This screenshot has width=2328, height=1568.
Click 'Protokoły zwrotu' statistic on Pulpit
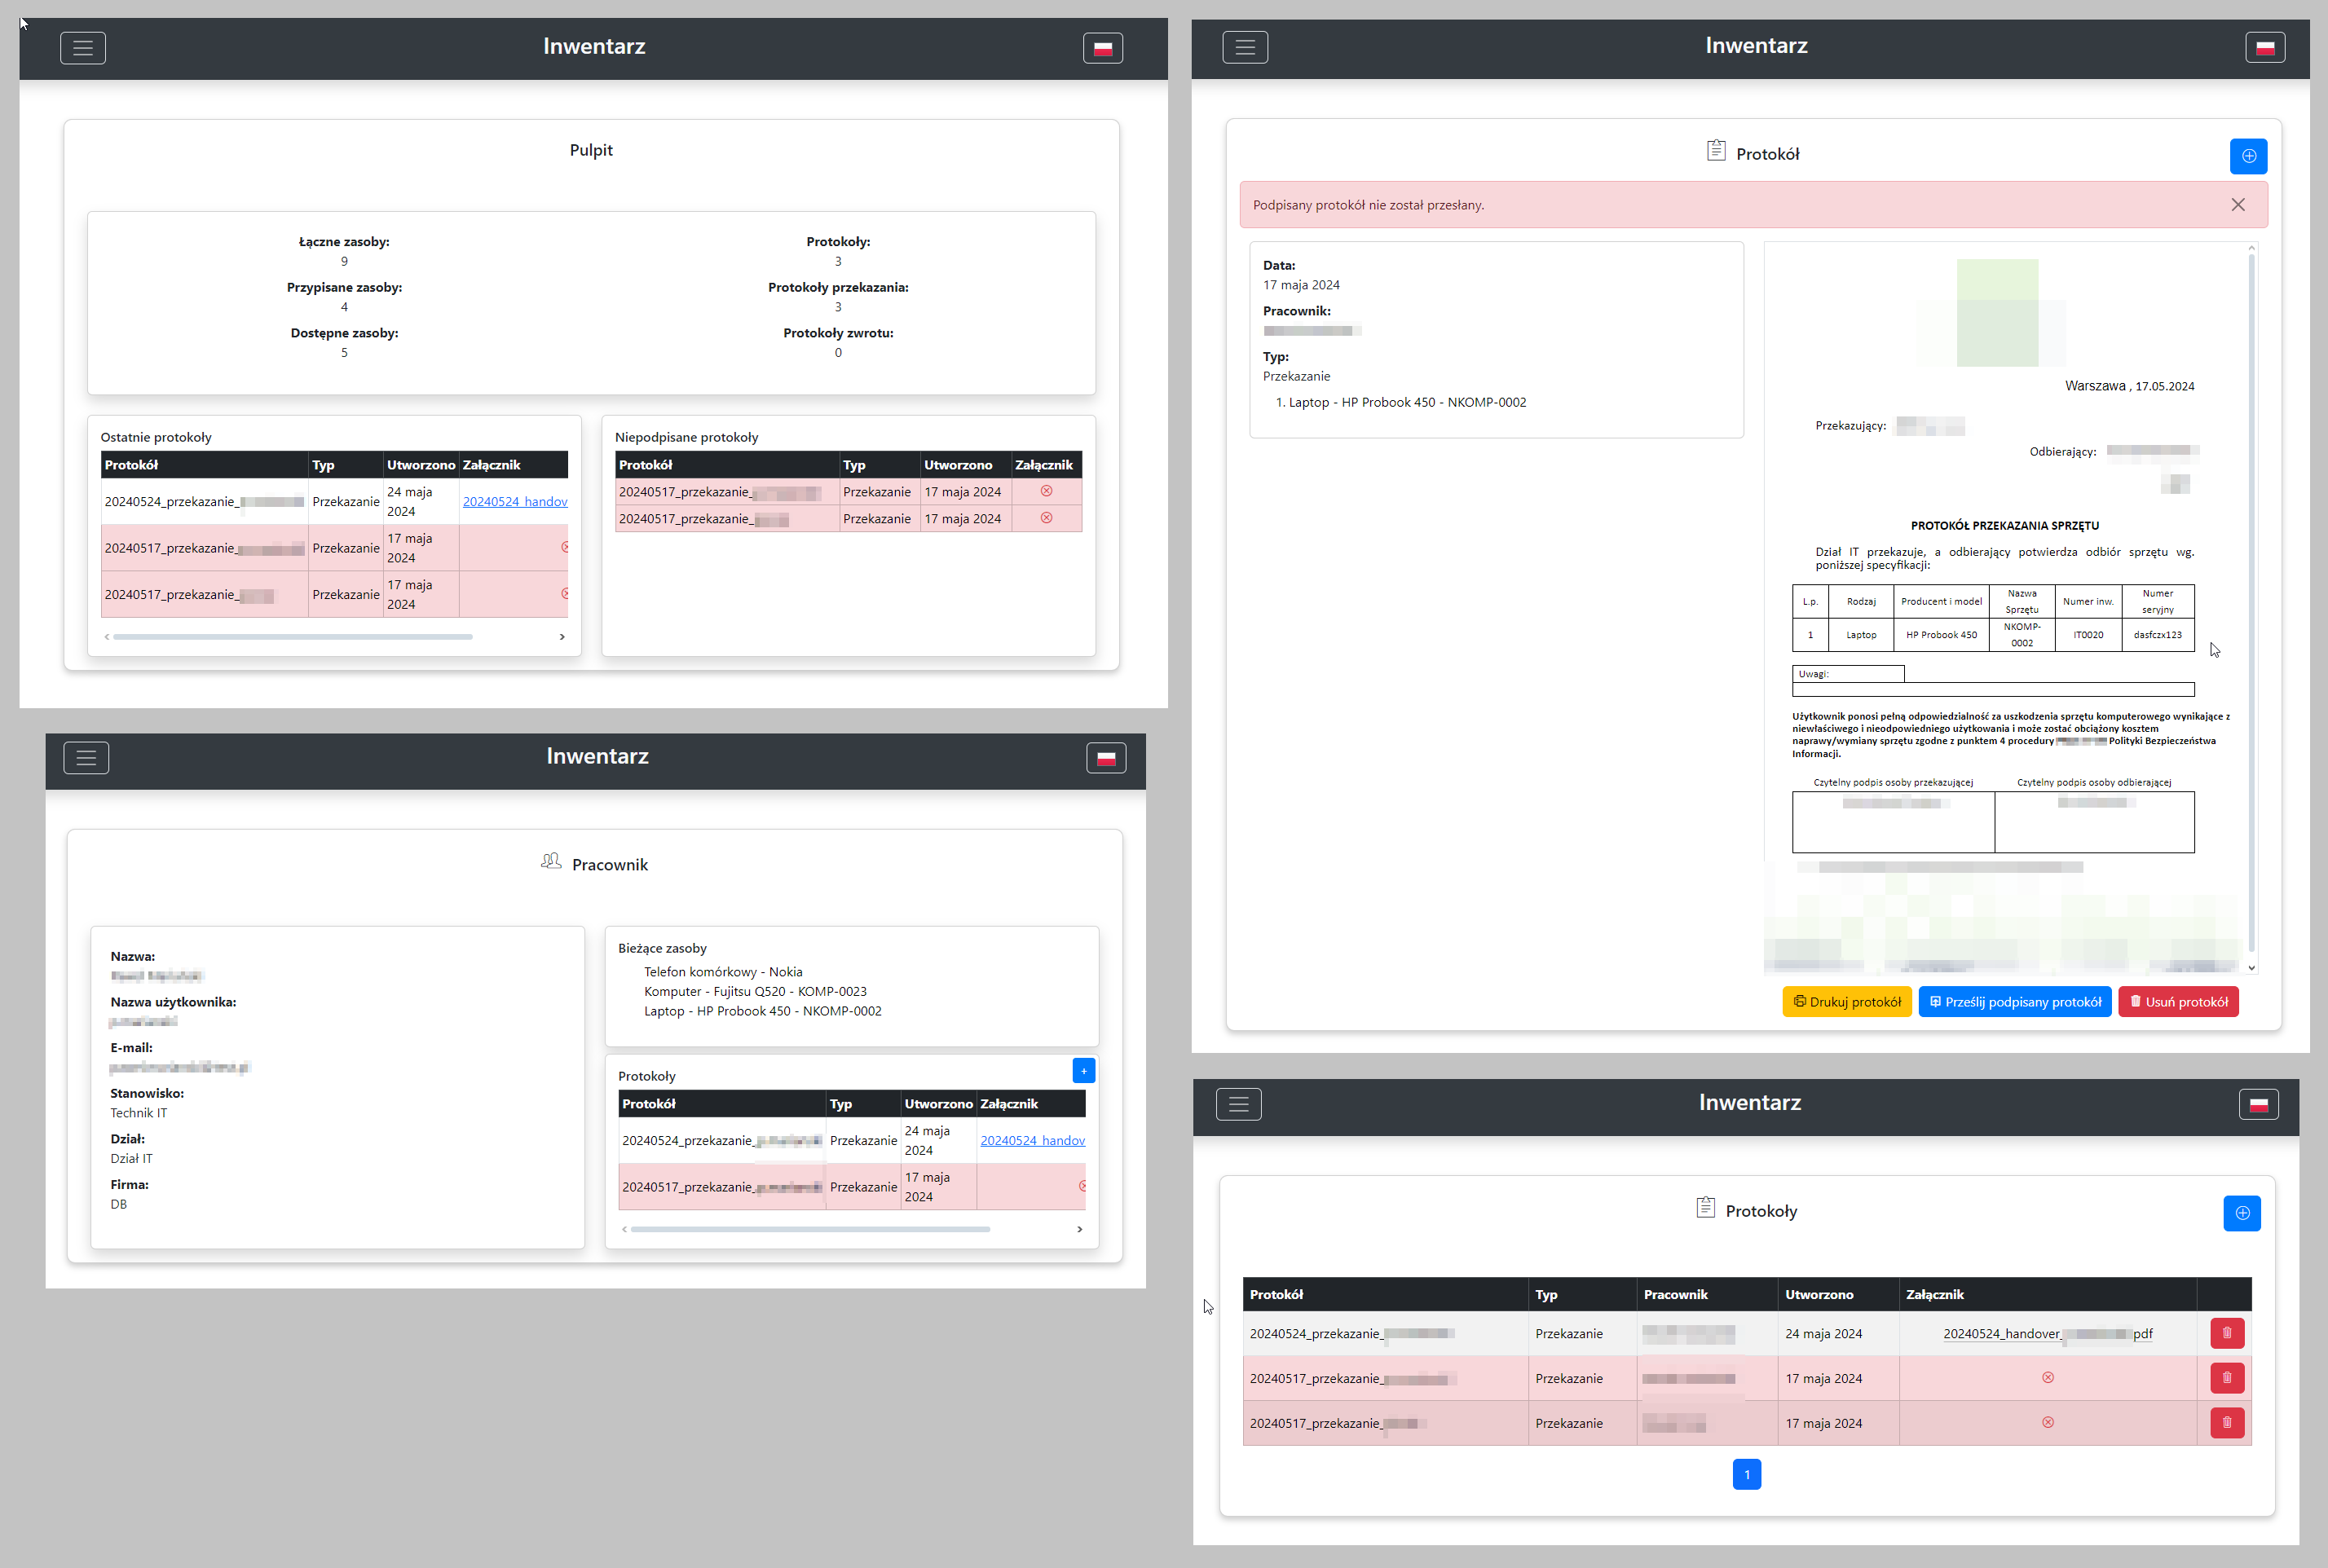tap(838, 343)
